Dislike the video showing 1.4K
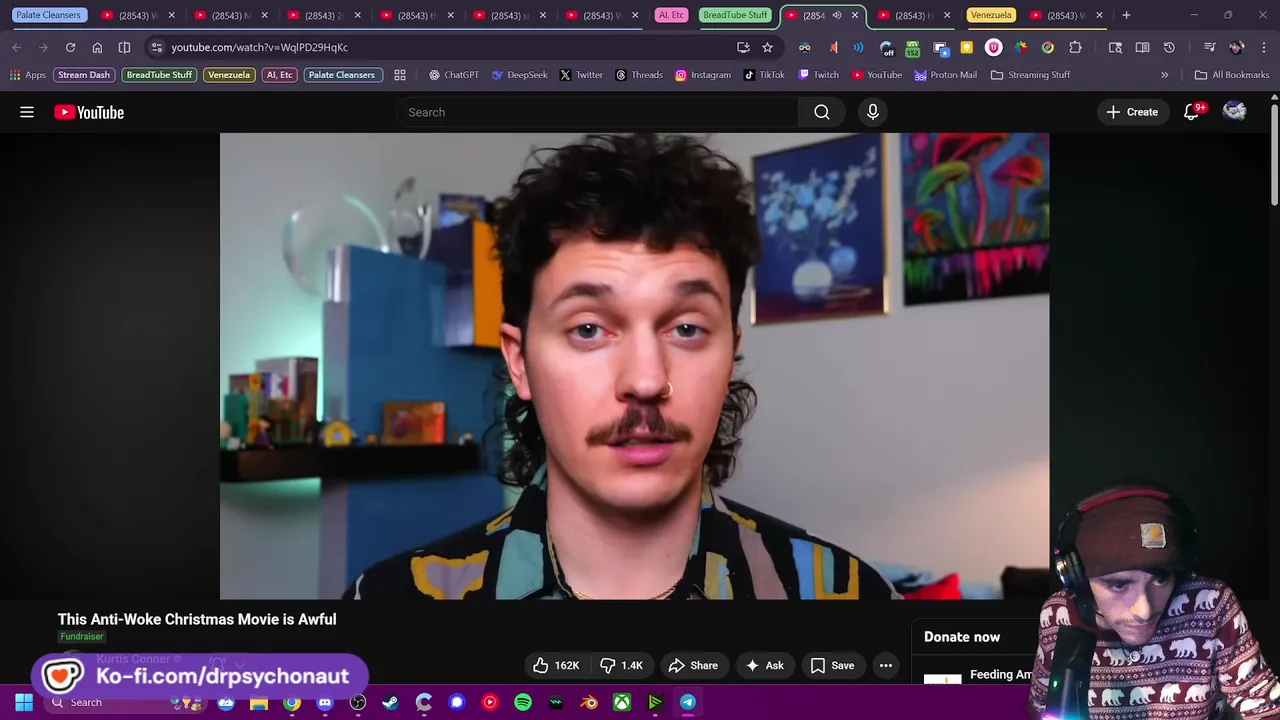This screenshot has width=1280, height=720. coord(622,665)
